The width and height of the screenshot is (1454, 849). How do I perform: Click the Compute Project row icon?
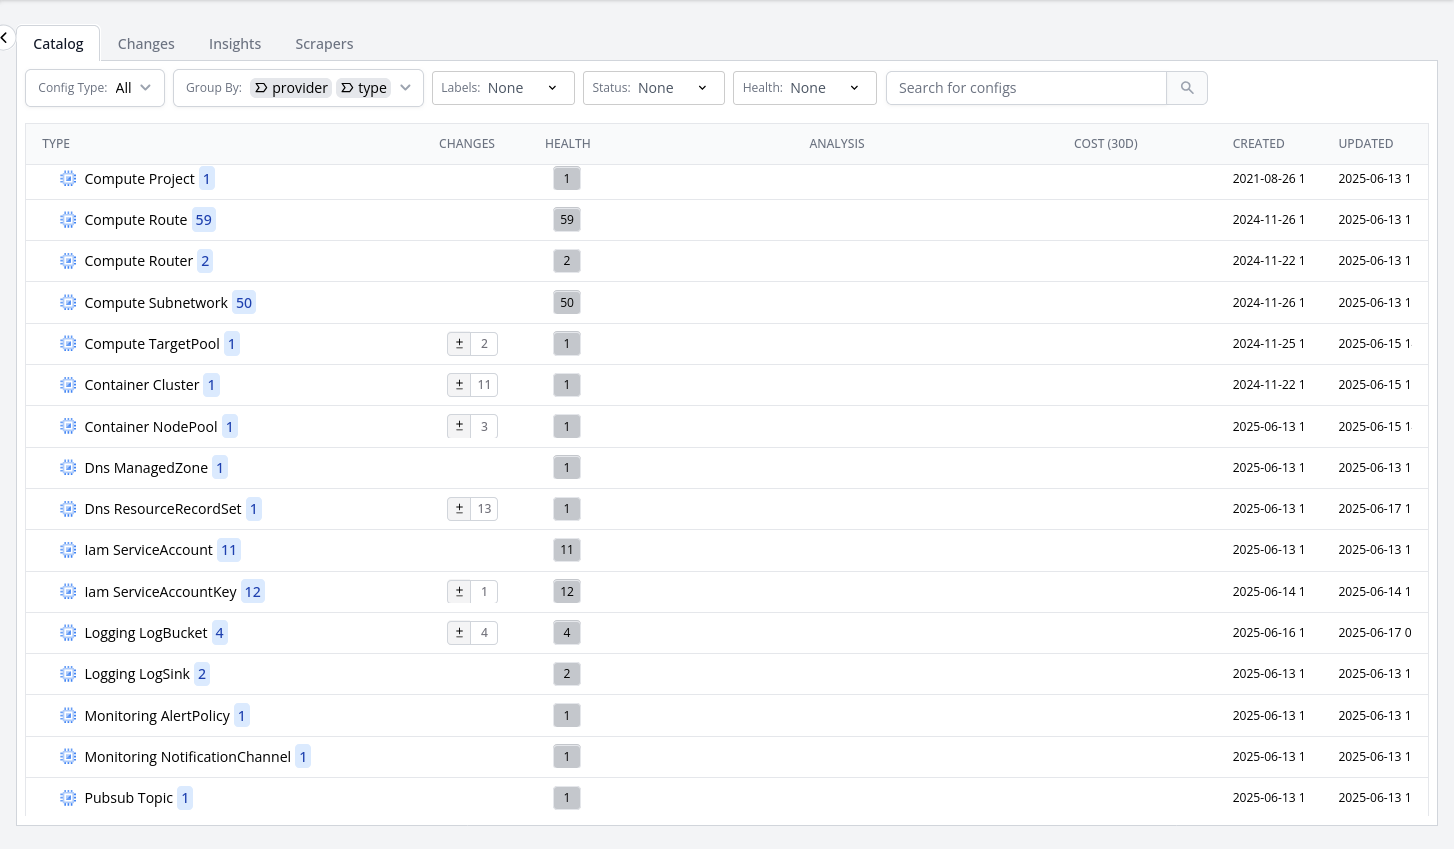[x=68, y=179]
